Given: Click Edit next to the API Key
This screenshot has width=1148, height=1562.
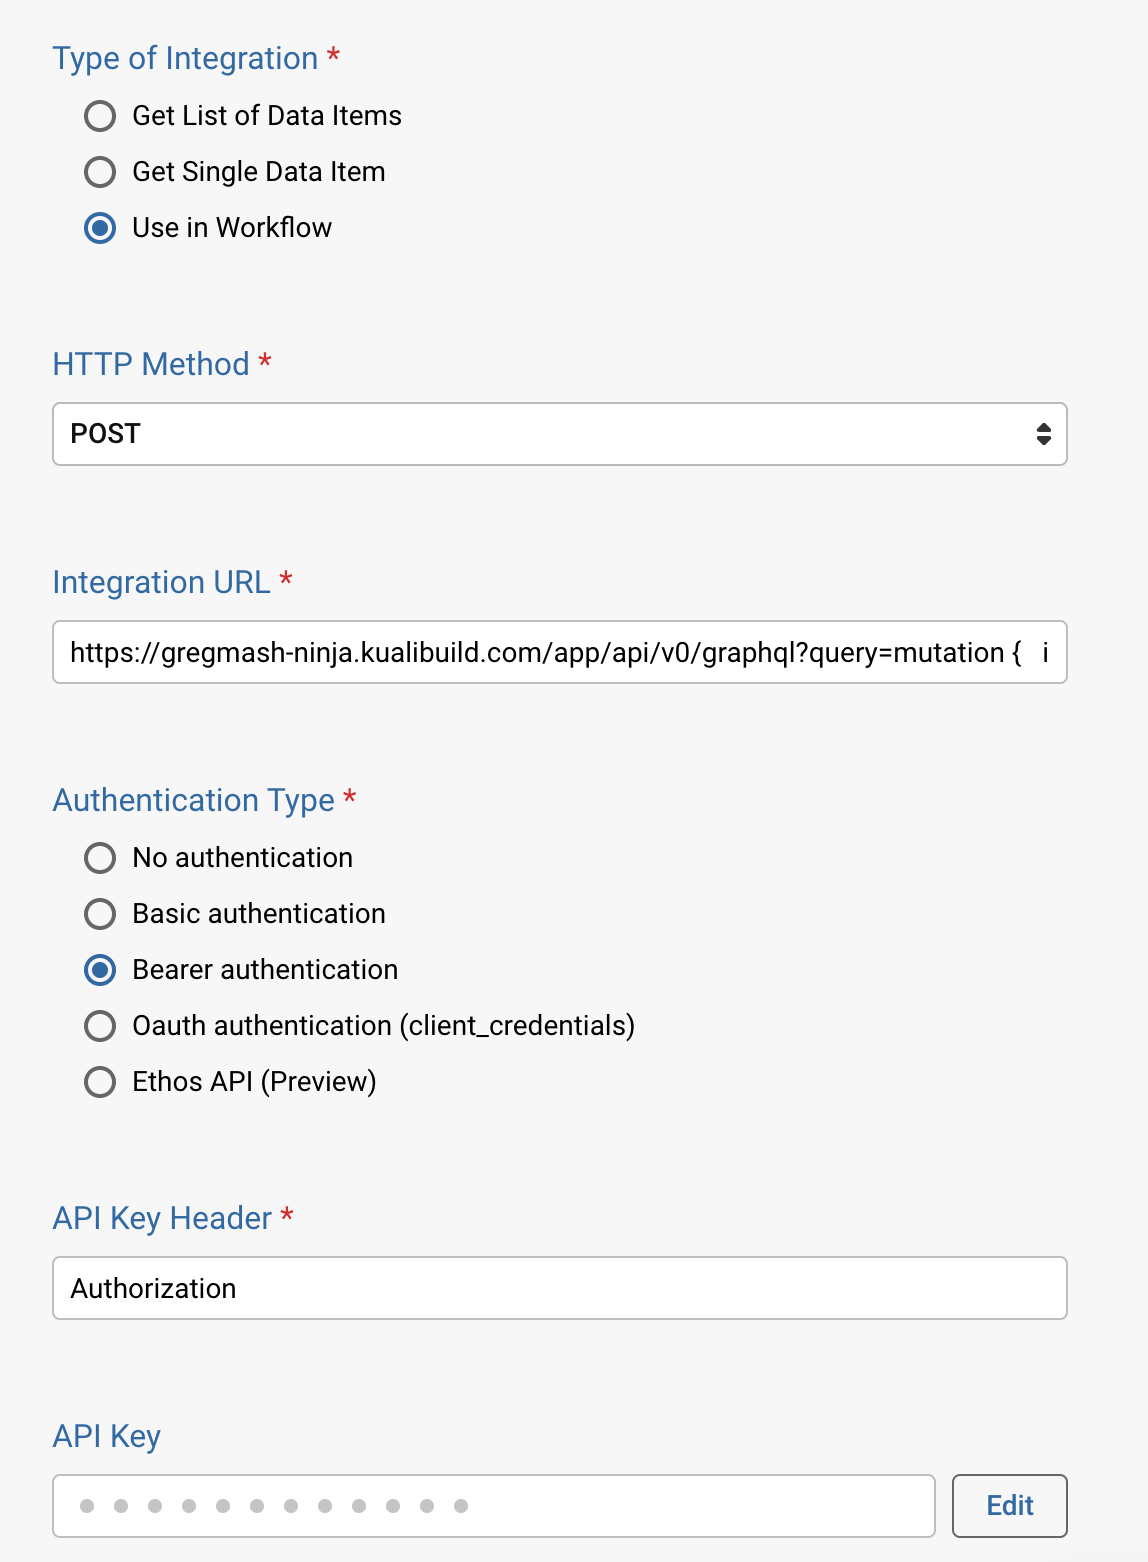Looking at the screenshot, I should pyautogui.click(x=1009, y=1505).
